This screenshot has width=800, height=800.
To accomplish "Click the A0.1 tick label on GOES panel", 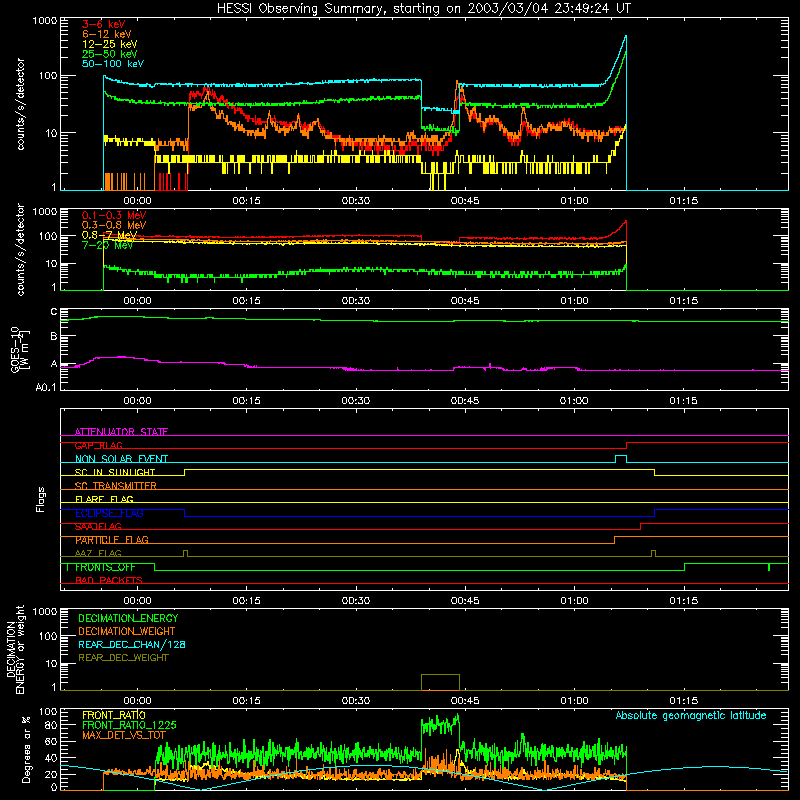I will 46,388.
